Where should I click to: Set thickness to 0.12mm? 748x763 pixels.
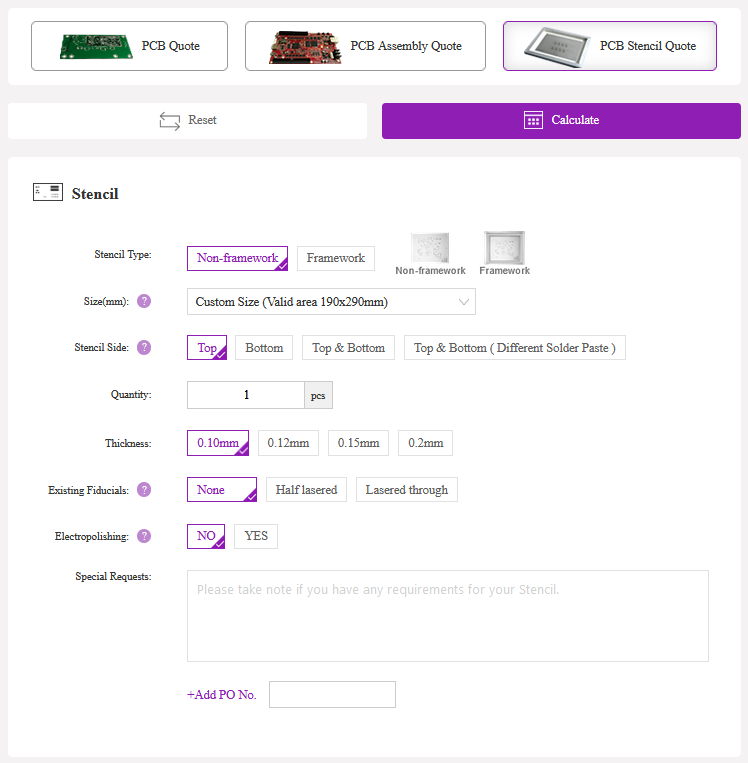[288, 443]
